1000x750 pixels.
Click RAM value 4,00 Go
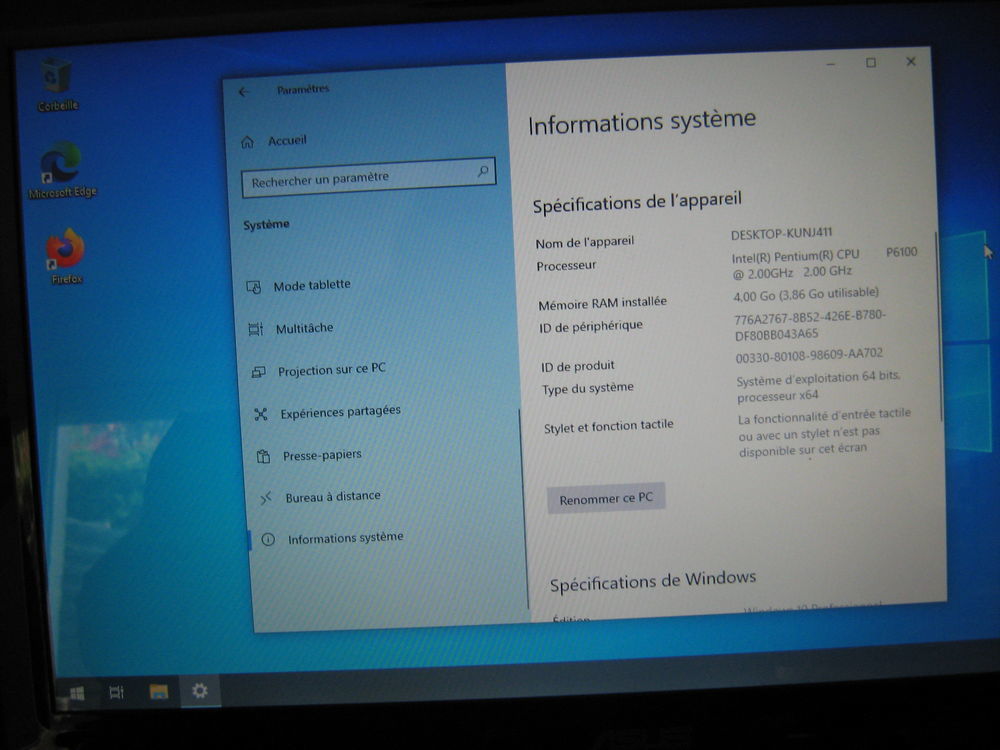[x=806, y=294]
